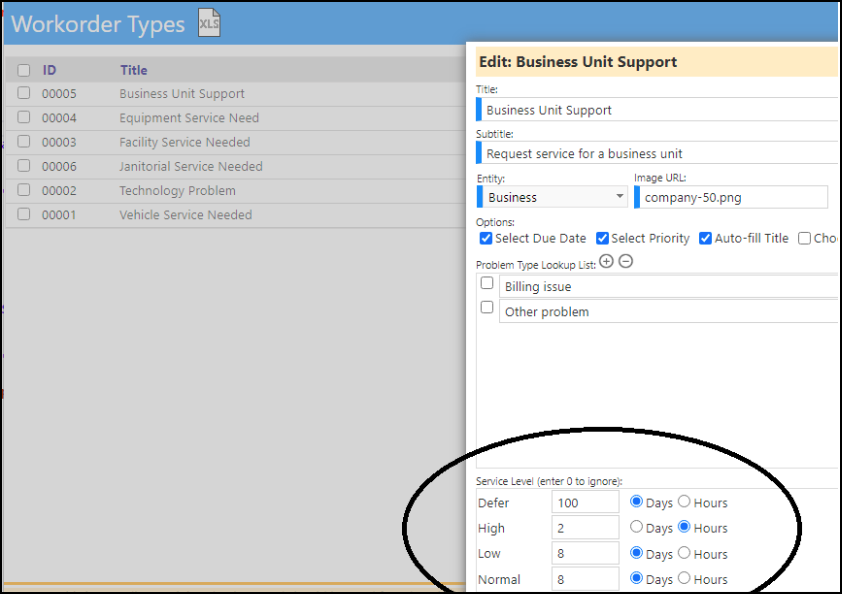Click the Title field Business Unit Support
Image resolution: width=842 pixels, height=594 pixels.
pos(658,110)
